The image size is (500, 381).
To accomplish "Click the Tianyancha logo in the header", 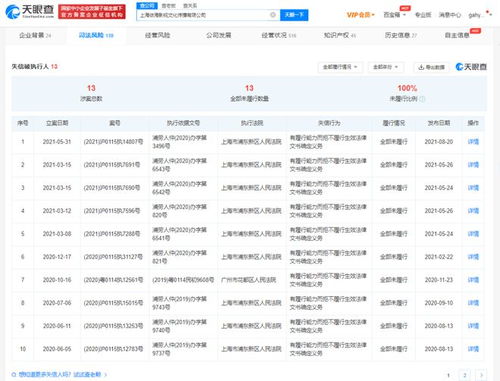I will (30, 11).
